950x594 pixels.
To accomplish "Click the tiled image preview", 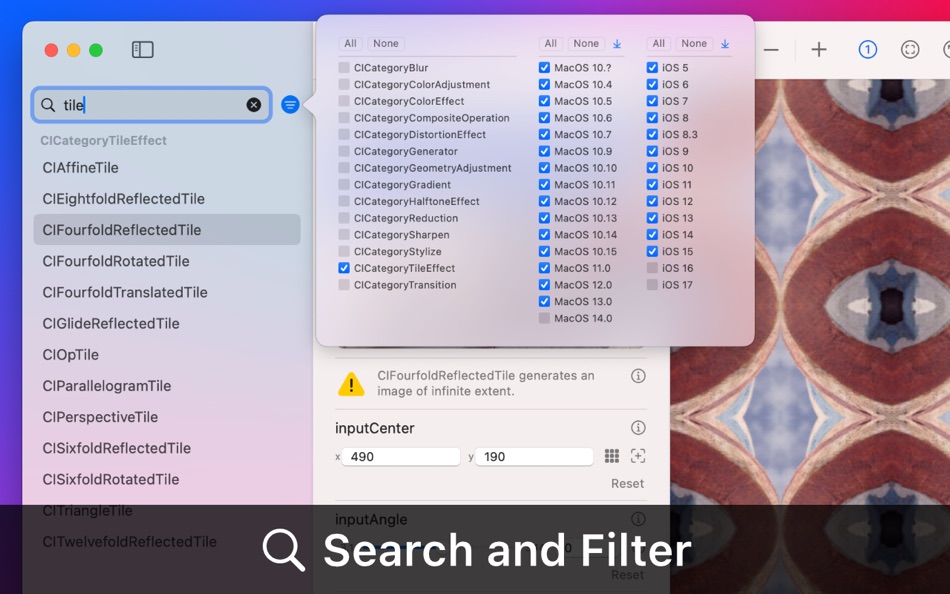I will (x=810, y=336).
